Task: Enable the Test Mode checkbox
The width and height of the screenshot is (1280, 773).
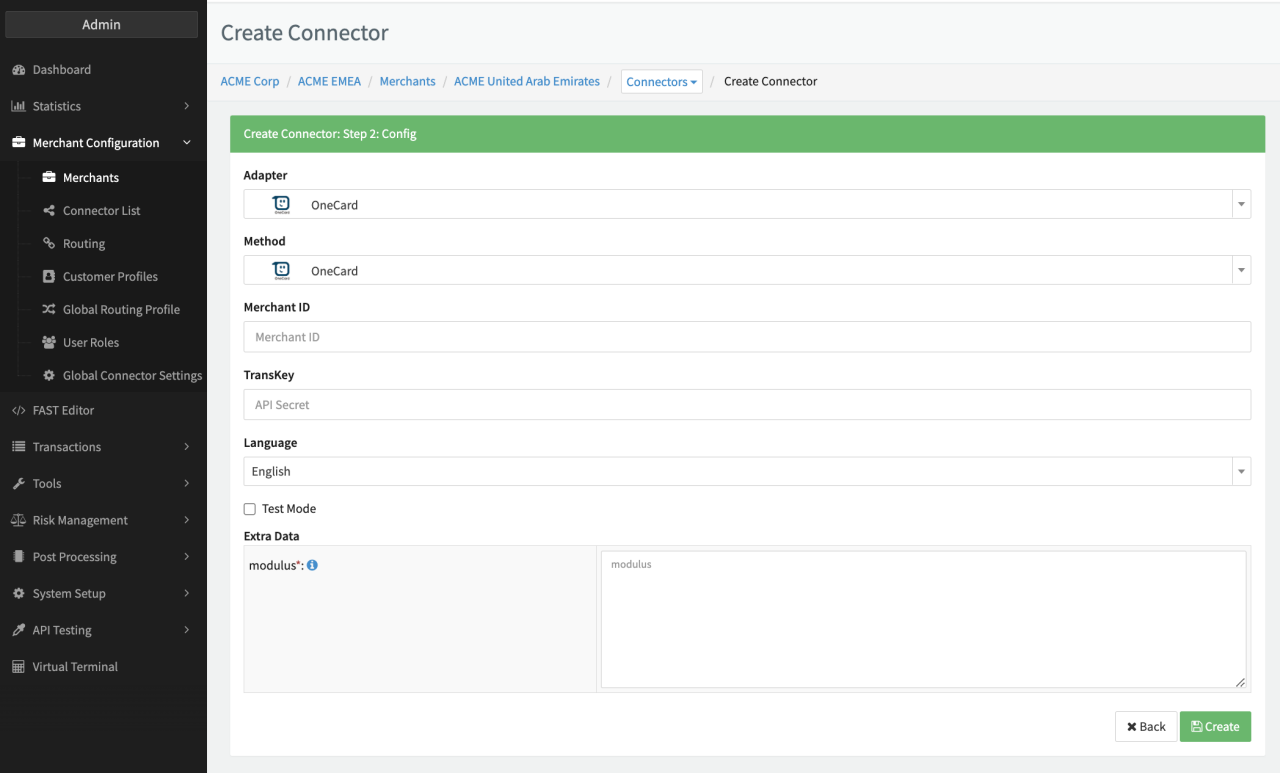Action: tap(250, 509)
